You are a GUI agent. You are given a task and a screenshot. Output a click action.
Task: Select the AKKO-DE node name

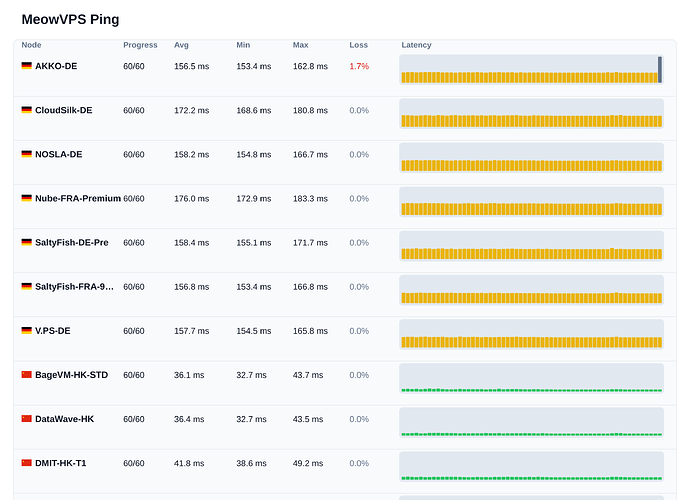click(x=56, y=66)
